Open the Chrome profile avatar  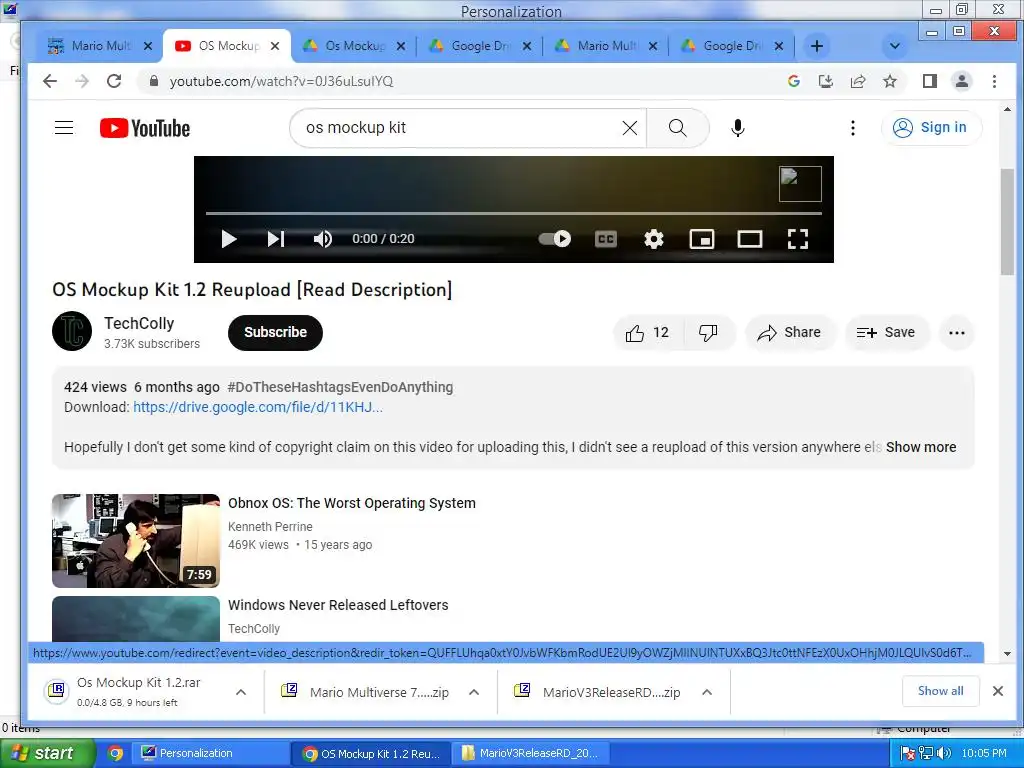point(962,81)
